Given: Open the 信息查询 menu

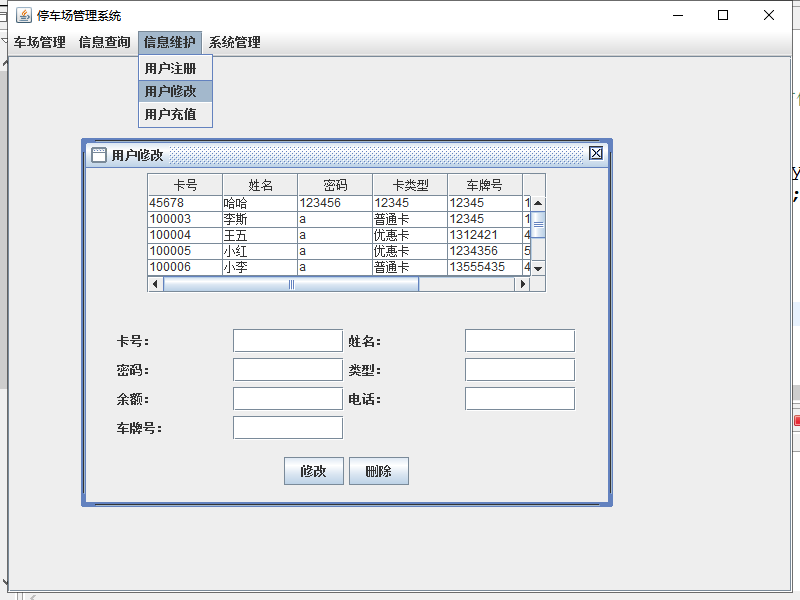Looking at the screenshot, I should (x=105, y=42).
